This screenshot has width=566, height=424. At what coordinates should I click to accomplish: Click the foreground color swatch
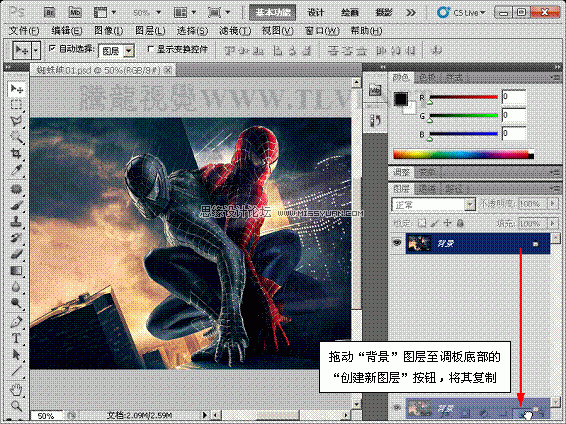[x=401, y=99]
